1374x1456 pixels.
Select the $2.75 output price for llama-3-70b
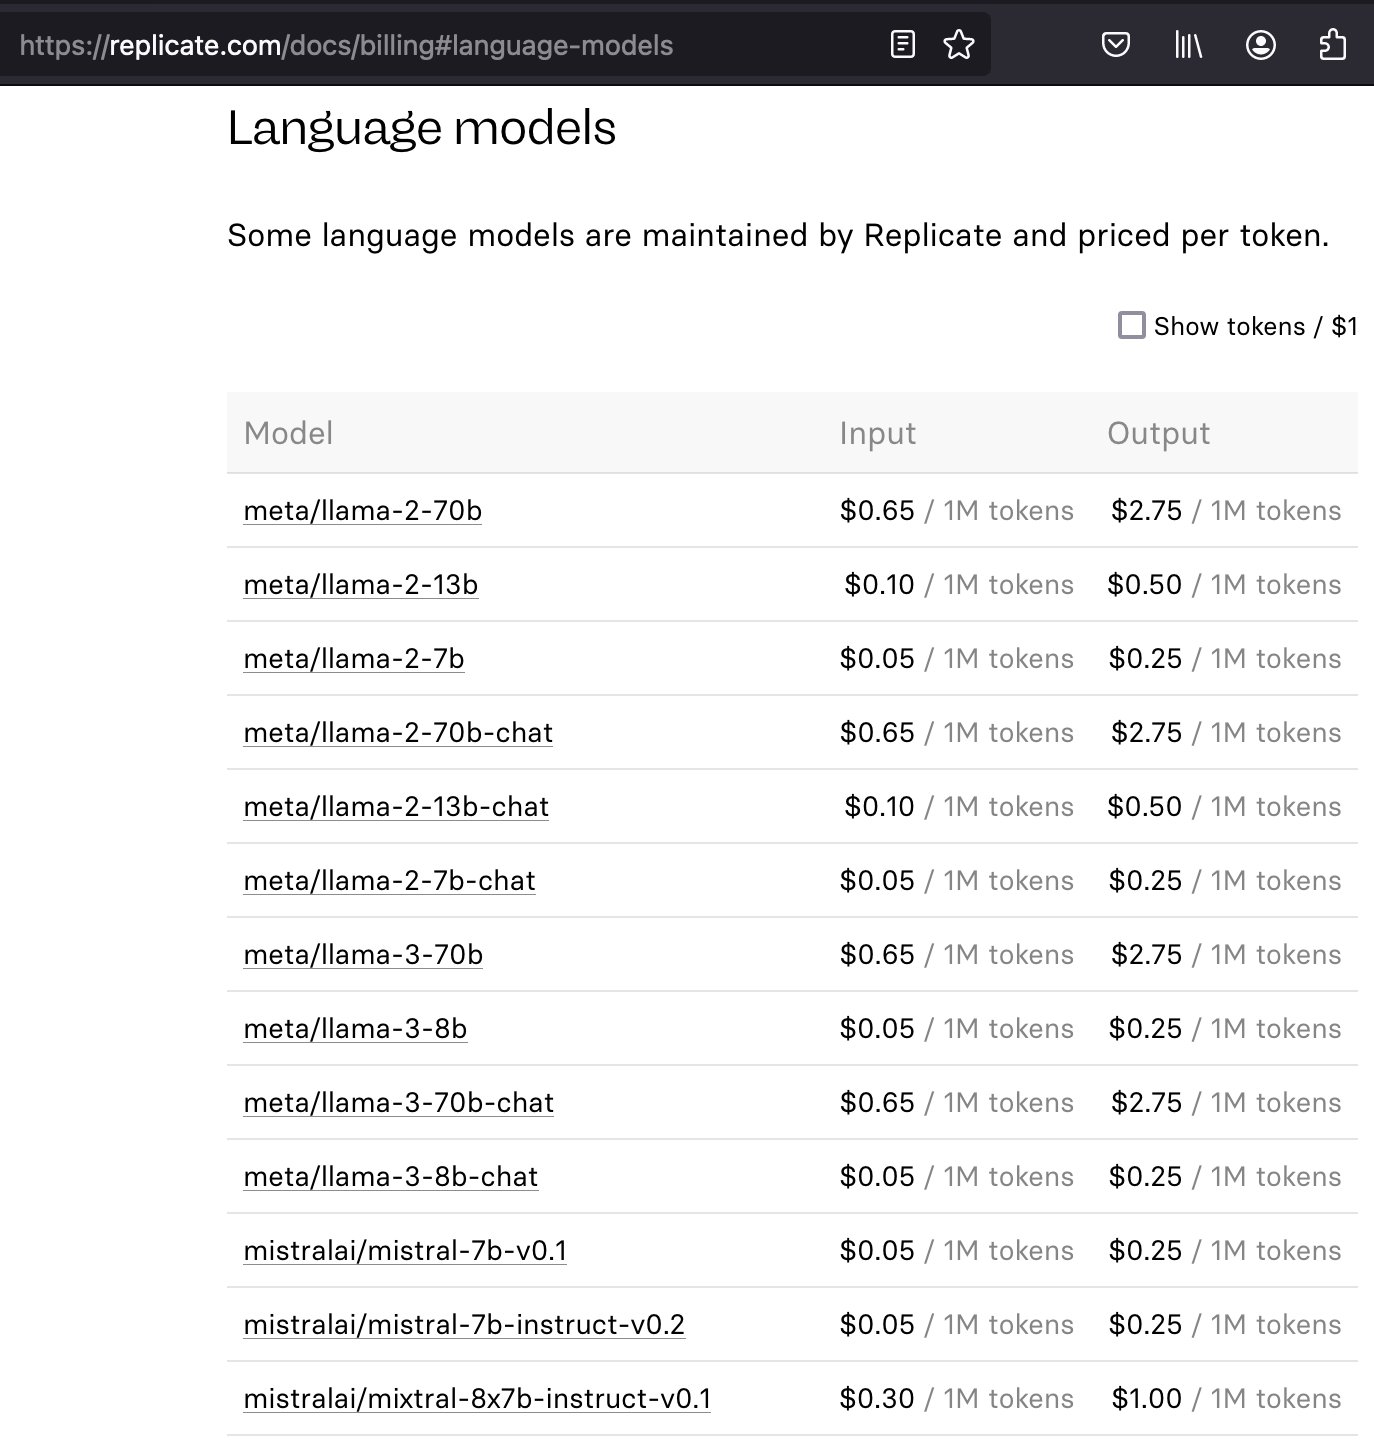coord(1146,955)
